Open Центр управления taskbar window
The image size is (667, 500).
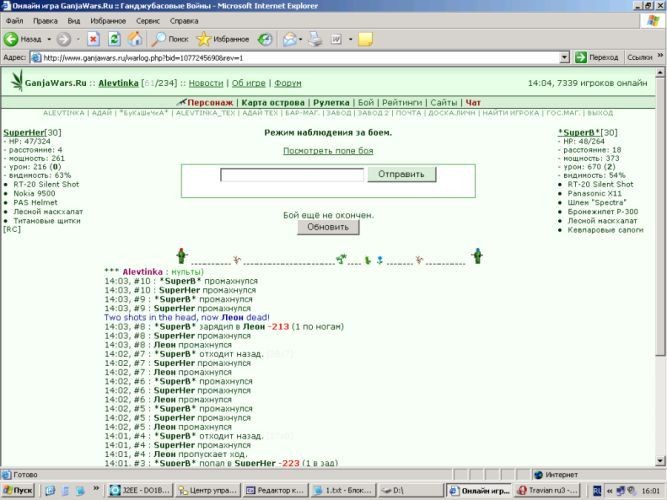pyautogui.click(x=208, y=491)
